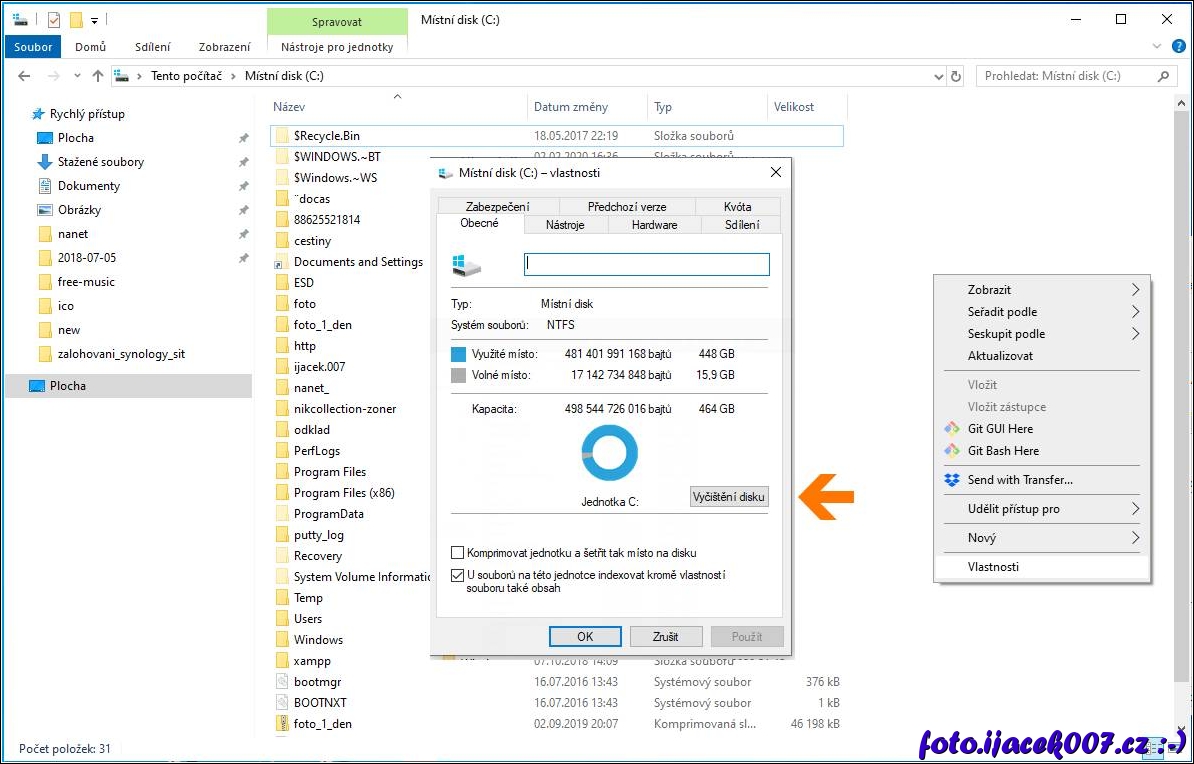This screenshot has height=764, width=1194.
Task: Expand the Zobrazit submenu
Action: click(x=1135, y=290)
